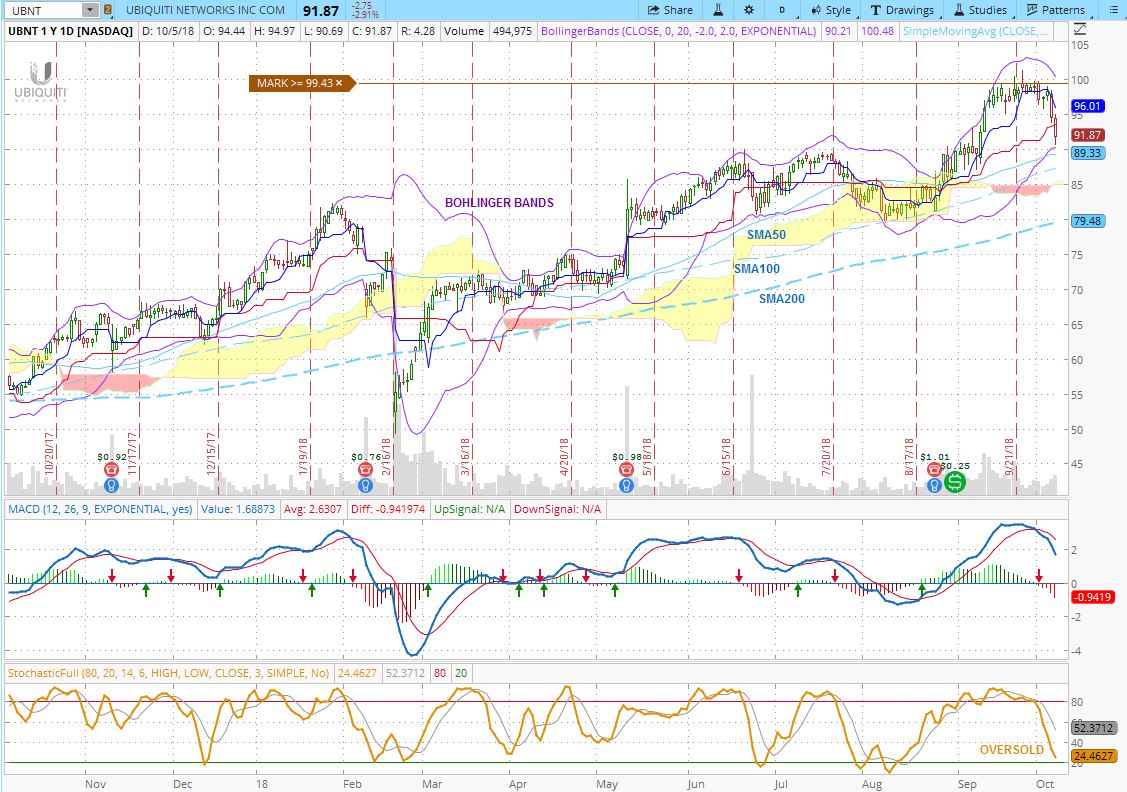Open chart settings gear icon
This screenshot has width=1127, height=792.
pos(749,10)
